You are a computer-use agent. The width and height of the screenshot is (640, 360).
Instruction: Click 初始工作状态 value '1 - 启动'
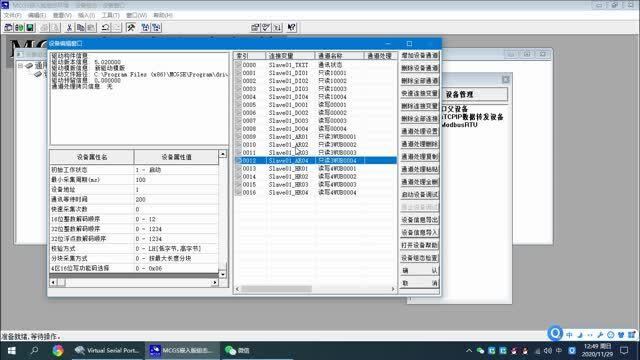pyautogui.click(x=176, y=170)
